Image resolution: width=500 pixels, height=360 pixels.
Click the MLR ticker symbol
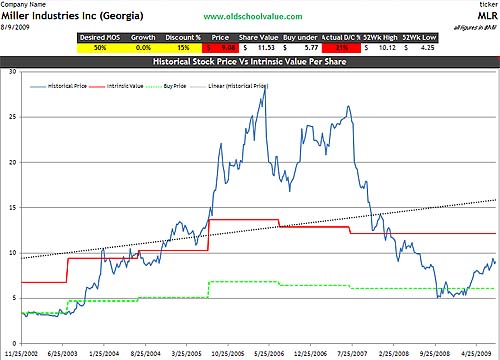pyautogui.click(x=487, y=16)
